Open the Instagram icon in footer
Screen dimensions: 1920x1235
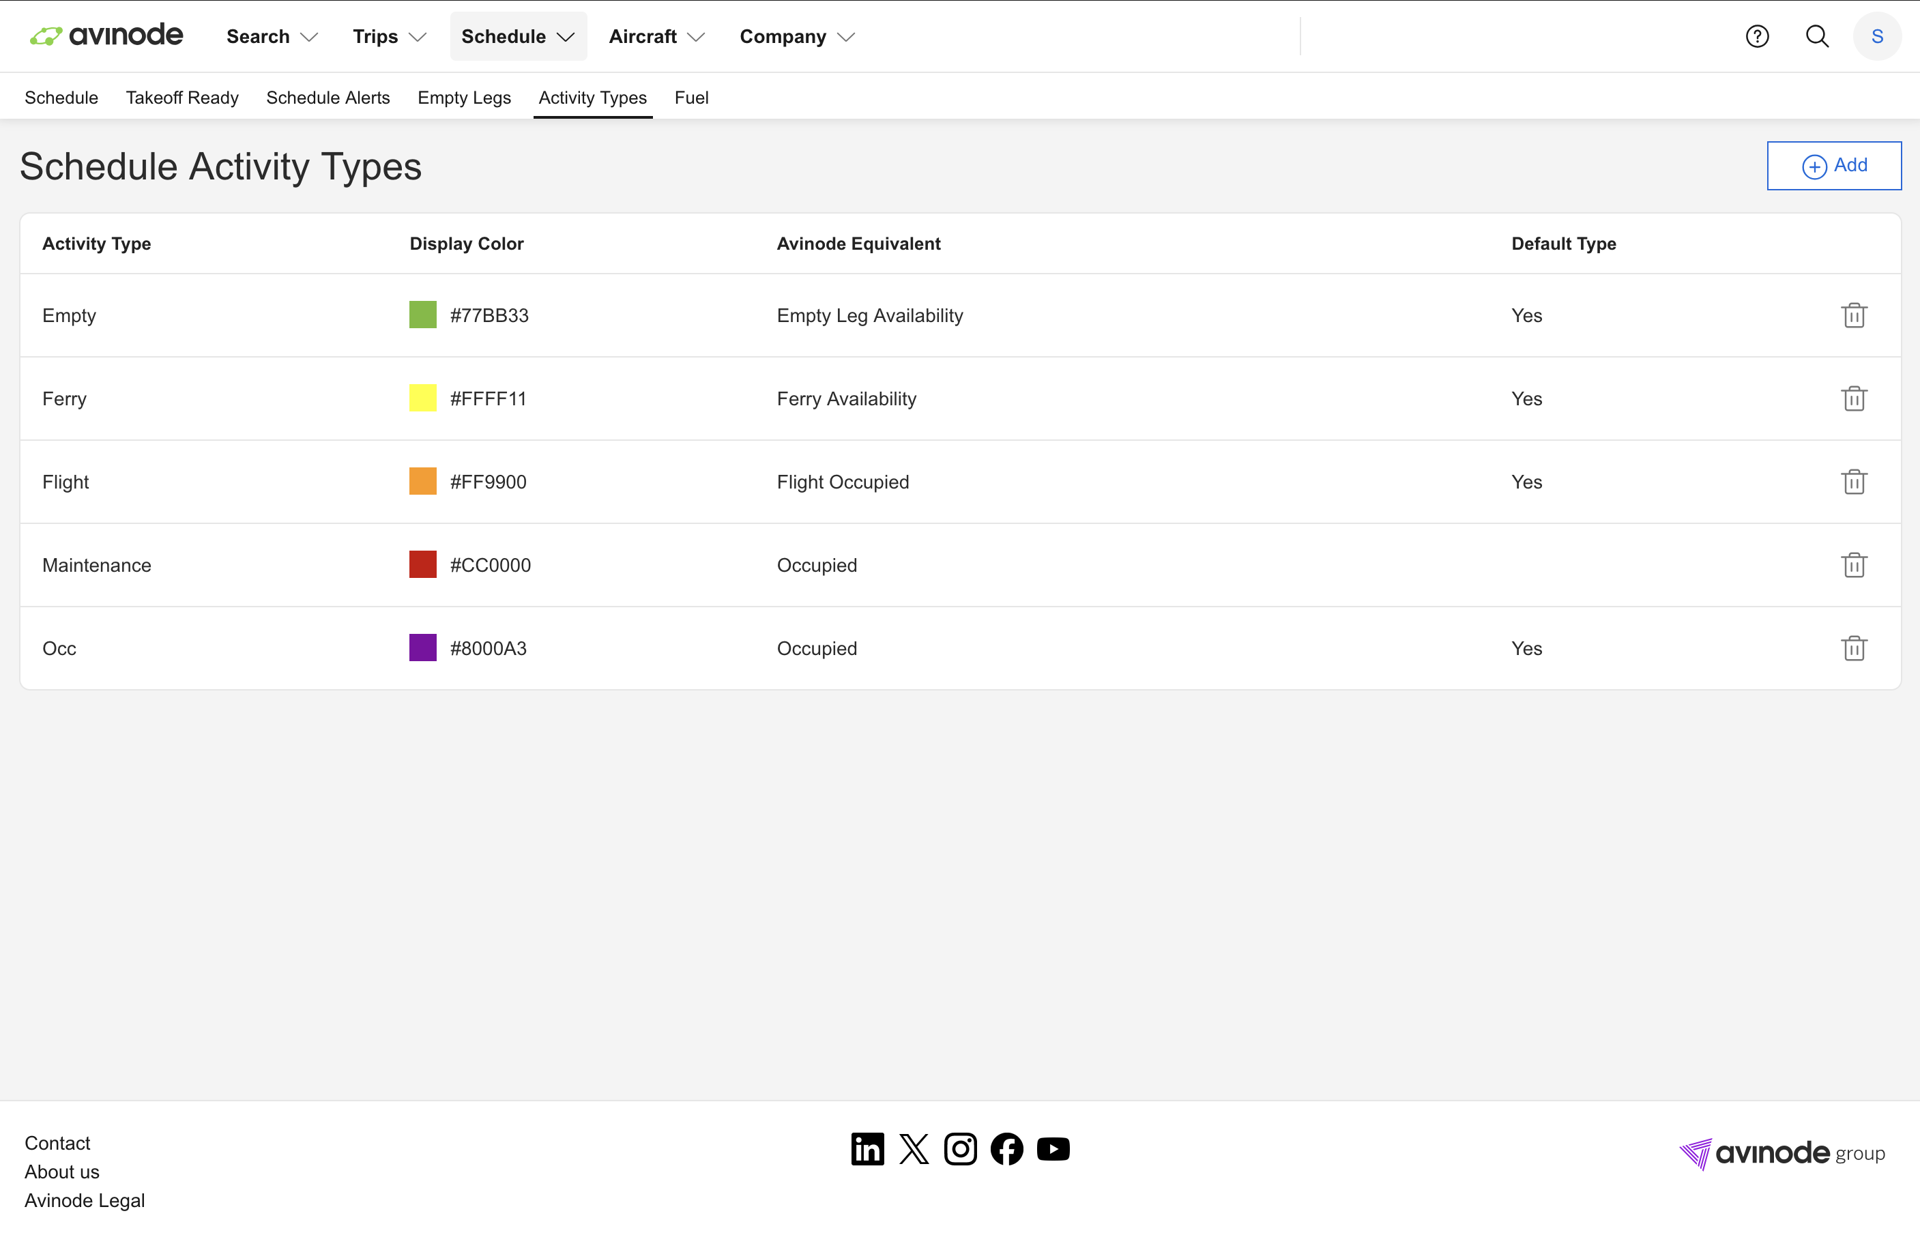(x=960, y=1149)
